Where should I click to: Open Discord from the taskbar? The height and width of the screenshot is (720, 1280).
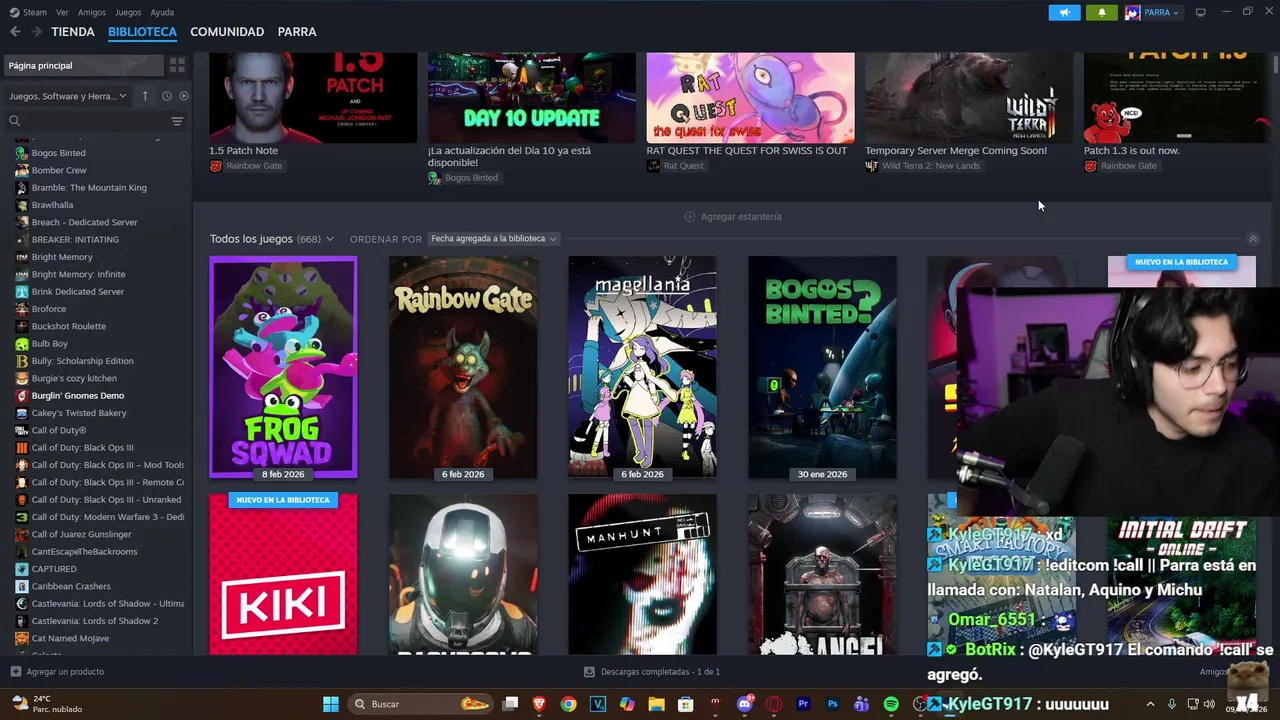744,704
